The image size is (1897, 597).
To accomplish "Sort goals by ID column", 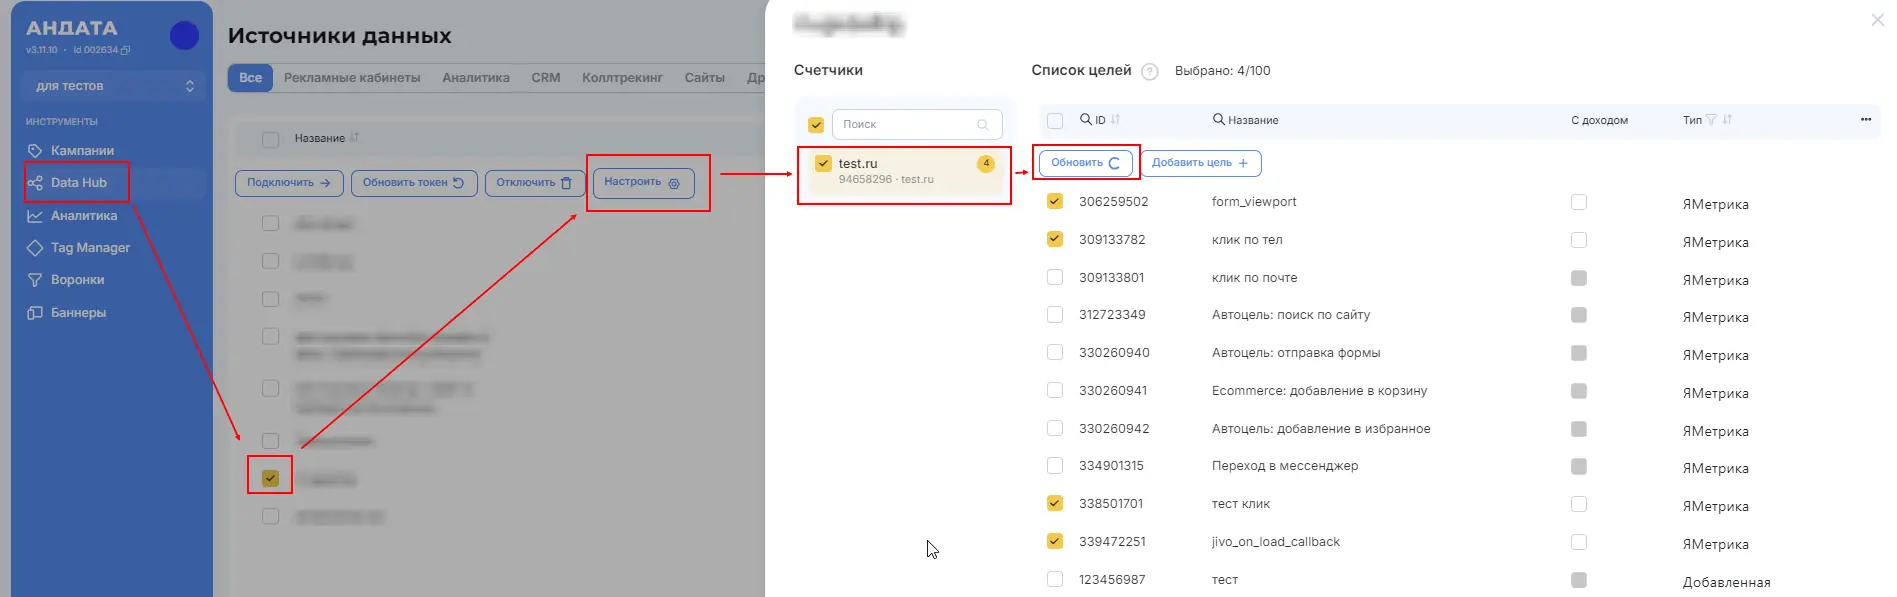I will (x=1115, y=119).
